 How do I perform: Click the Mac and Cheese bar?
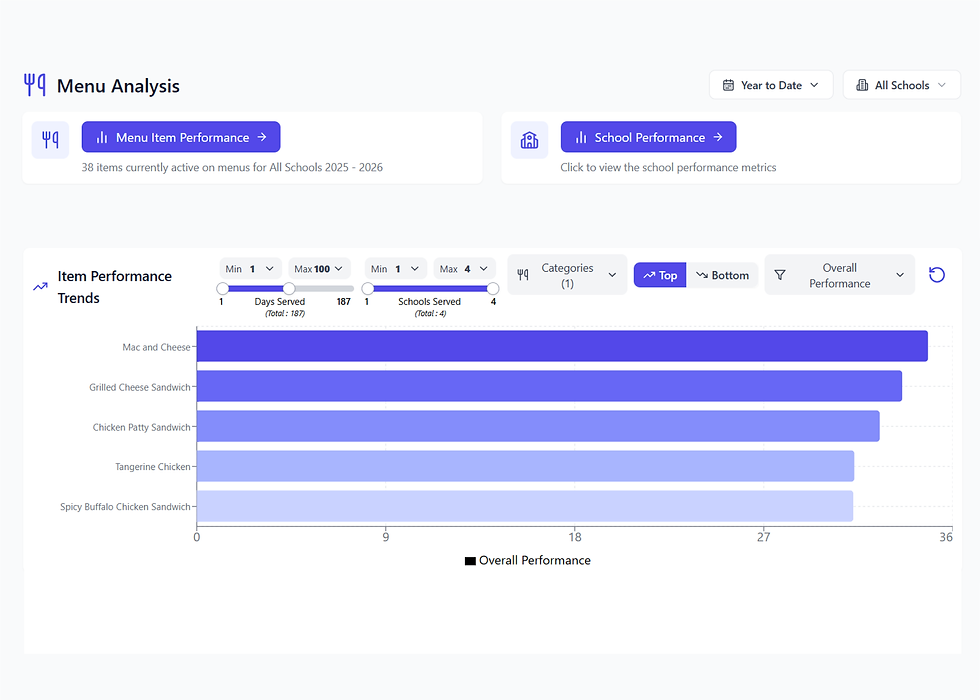coord(562,346)
